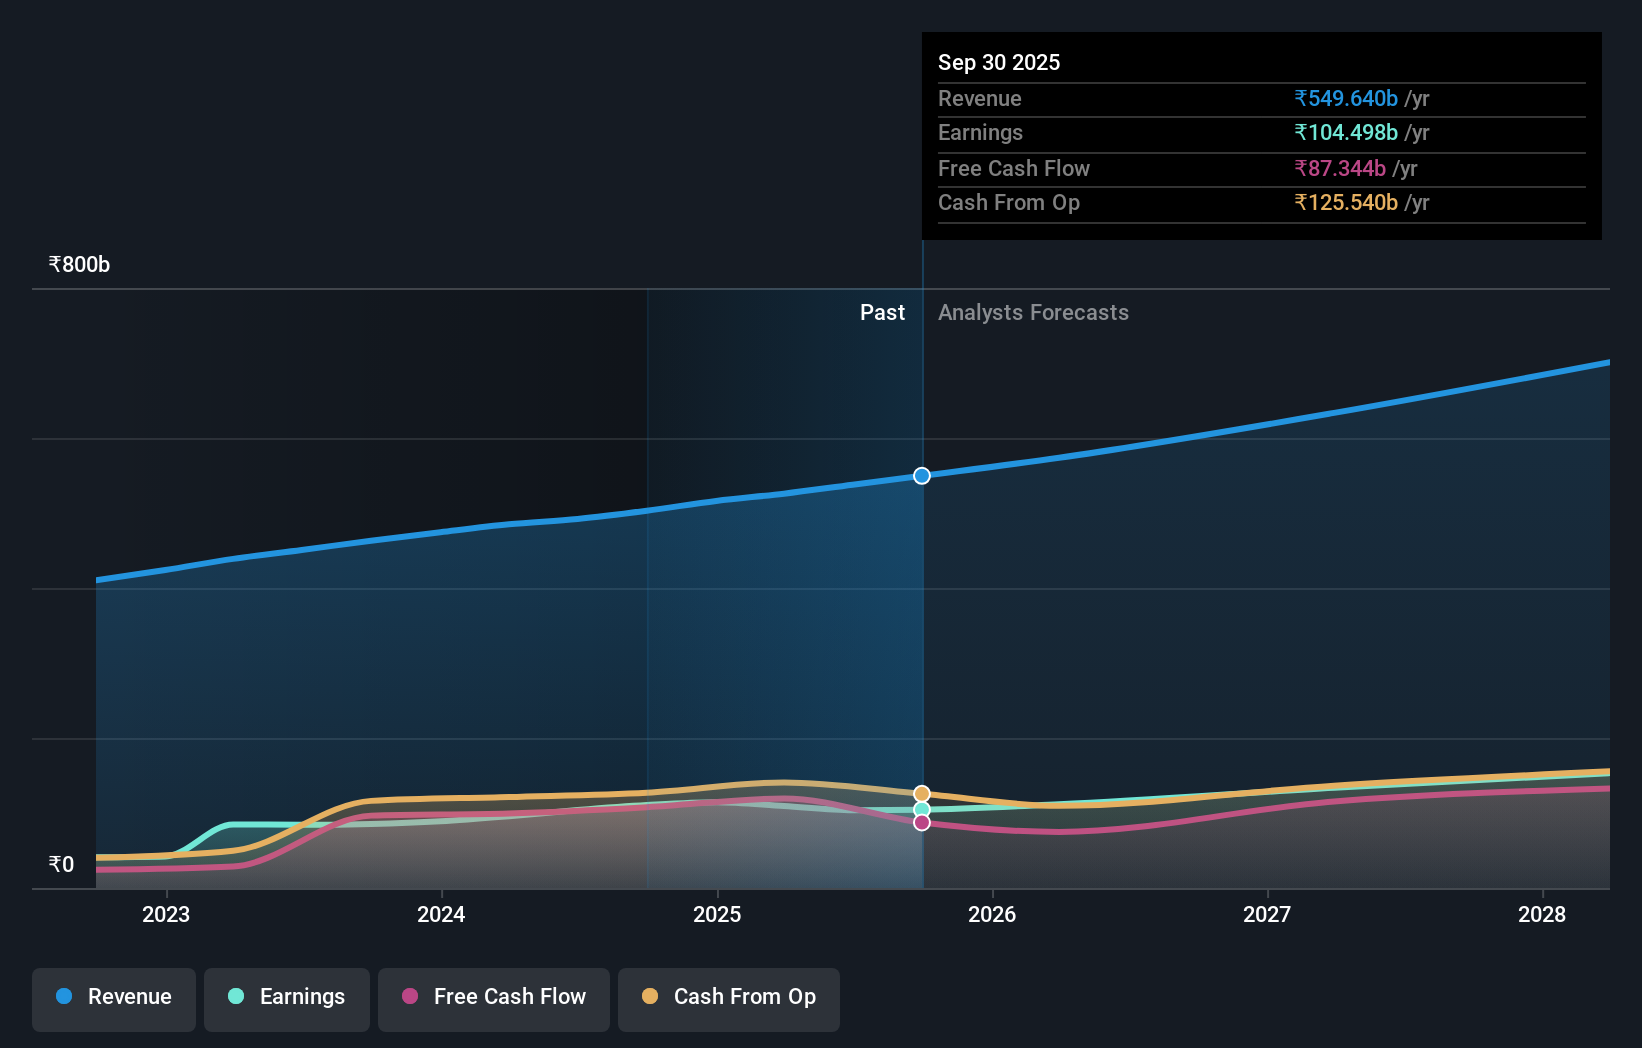The image size is (1642, 1048).
Task: Click the teal Earnings marker on the chart
Action: (x=921, y=807)
